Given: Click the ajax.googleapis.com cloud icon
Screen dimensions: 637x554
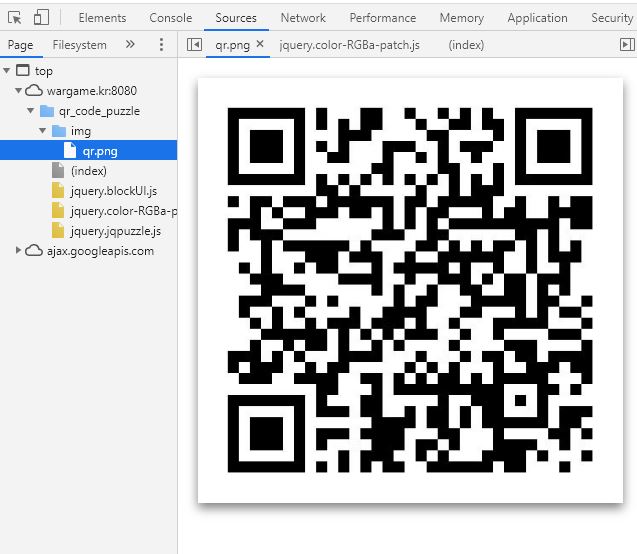Looking at the screenshot, I should coord(34,251).
